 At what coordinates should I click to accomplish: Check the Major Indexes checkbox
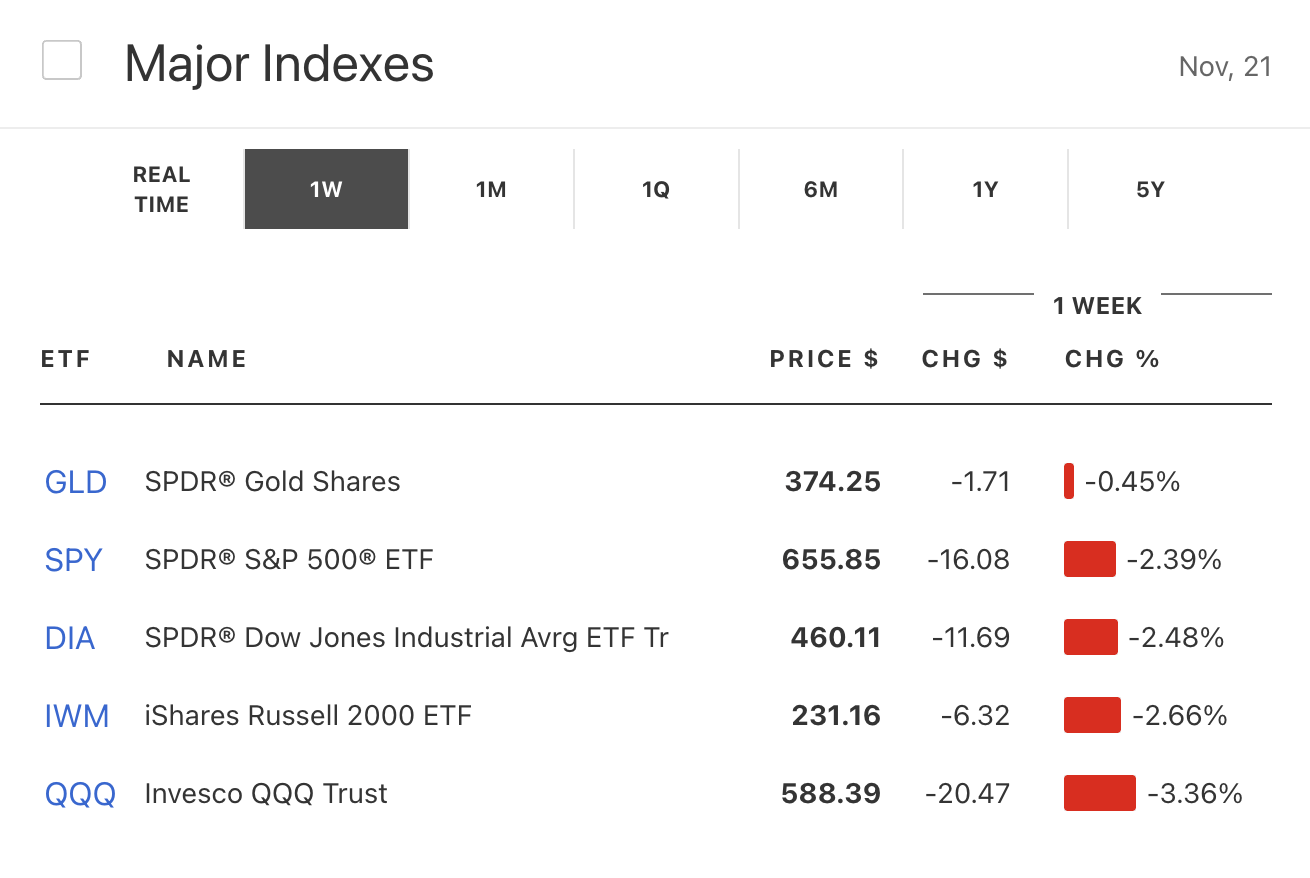pos(62,61)
